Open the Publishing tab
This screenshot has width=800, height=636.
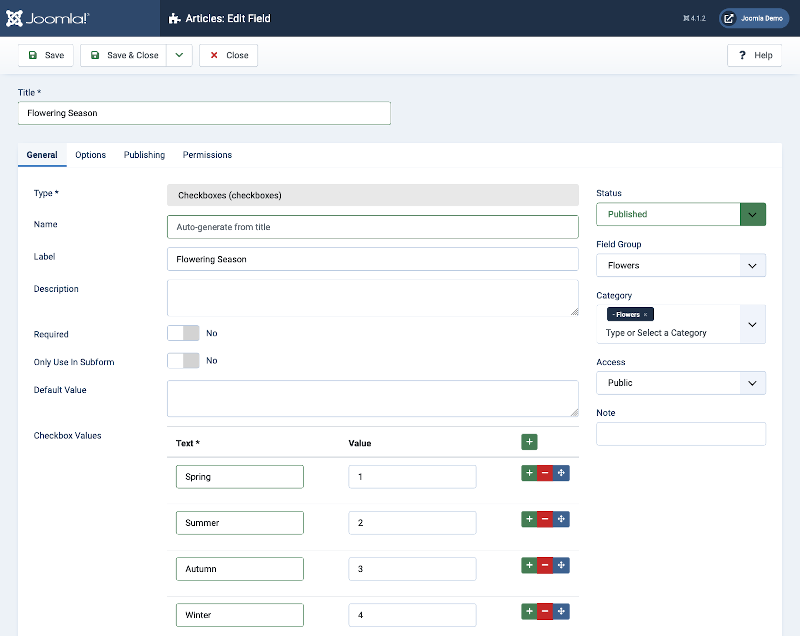(144, 155)
